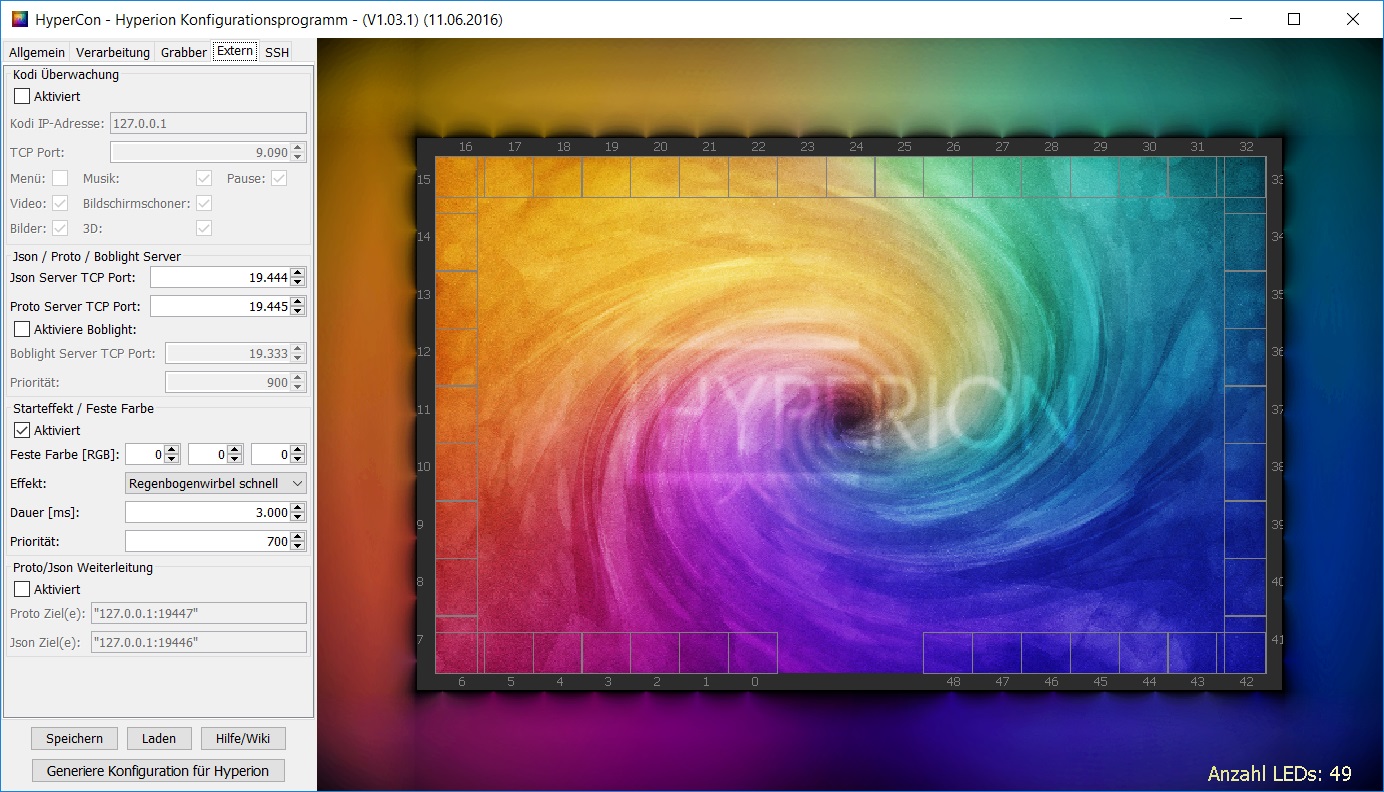Select LED zone 24 in the preview
Image resolution: width=1384 pixels, height=792 pixels.
tap(850, 177)
